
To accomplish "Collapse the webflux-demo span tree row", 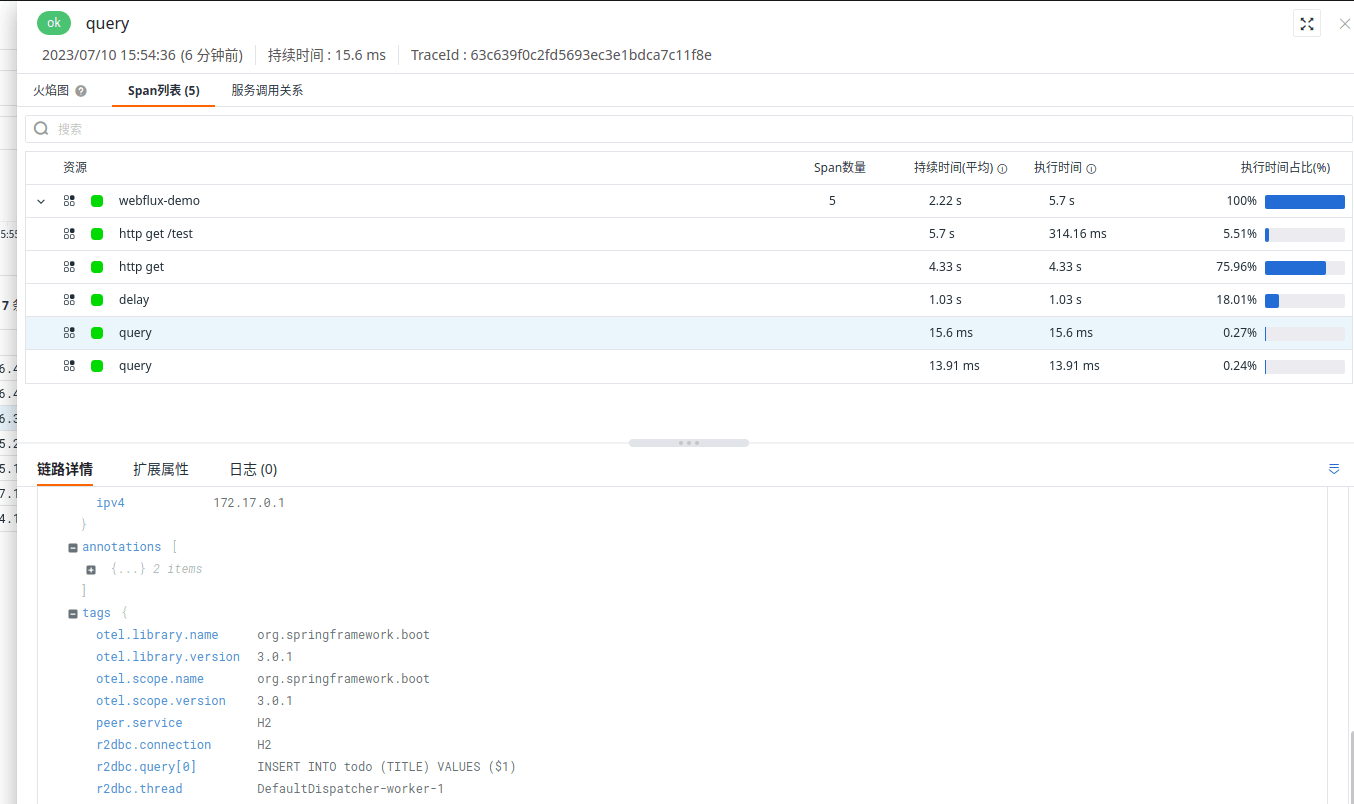I will click(x=40, y=200).
